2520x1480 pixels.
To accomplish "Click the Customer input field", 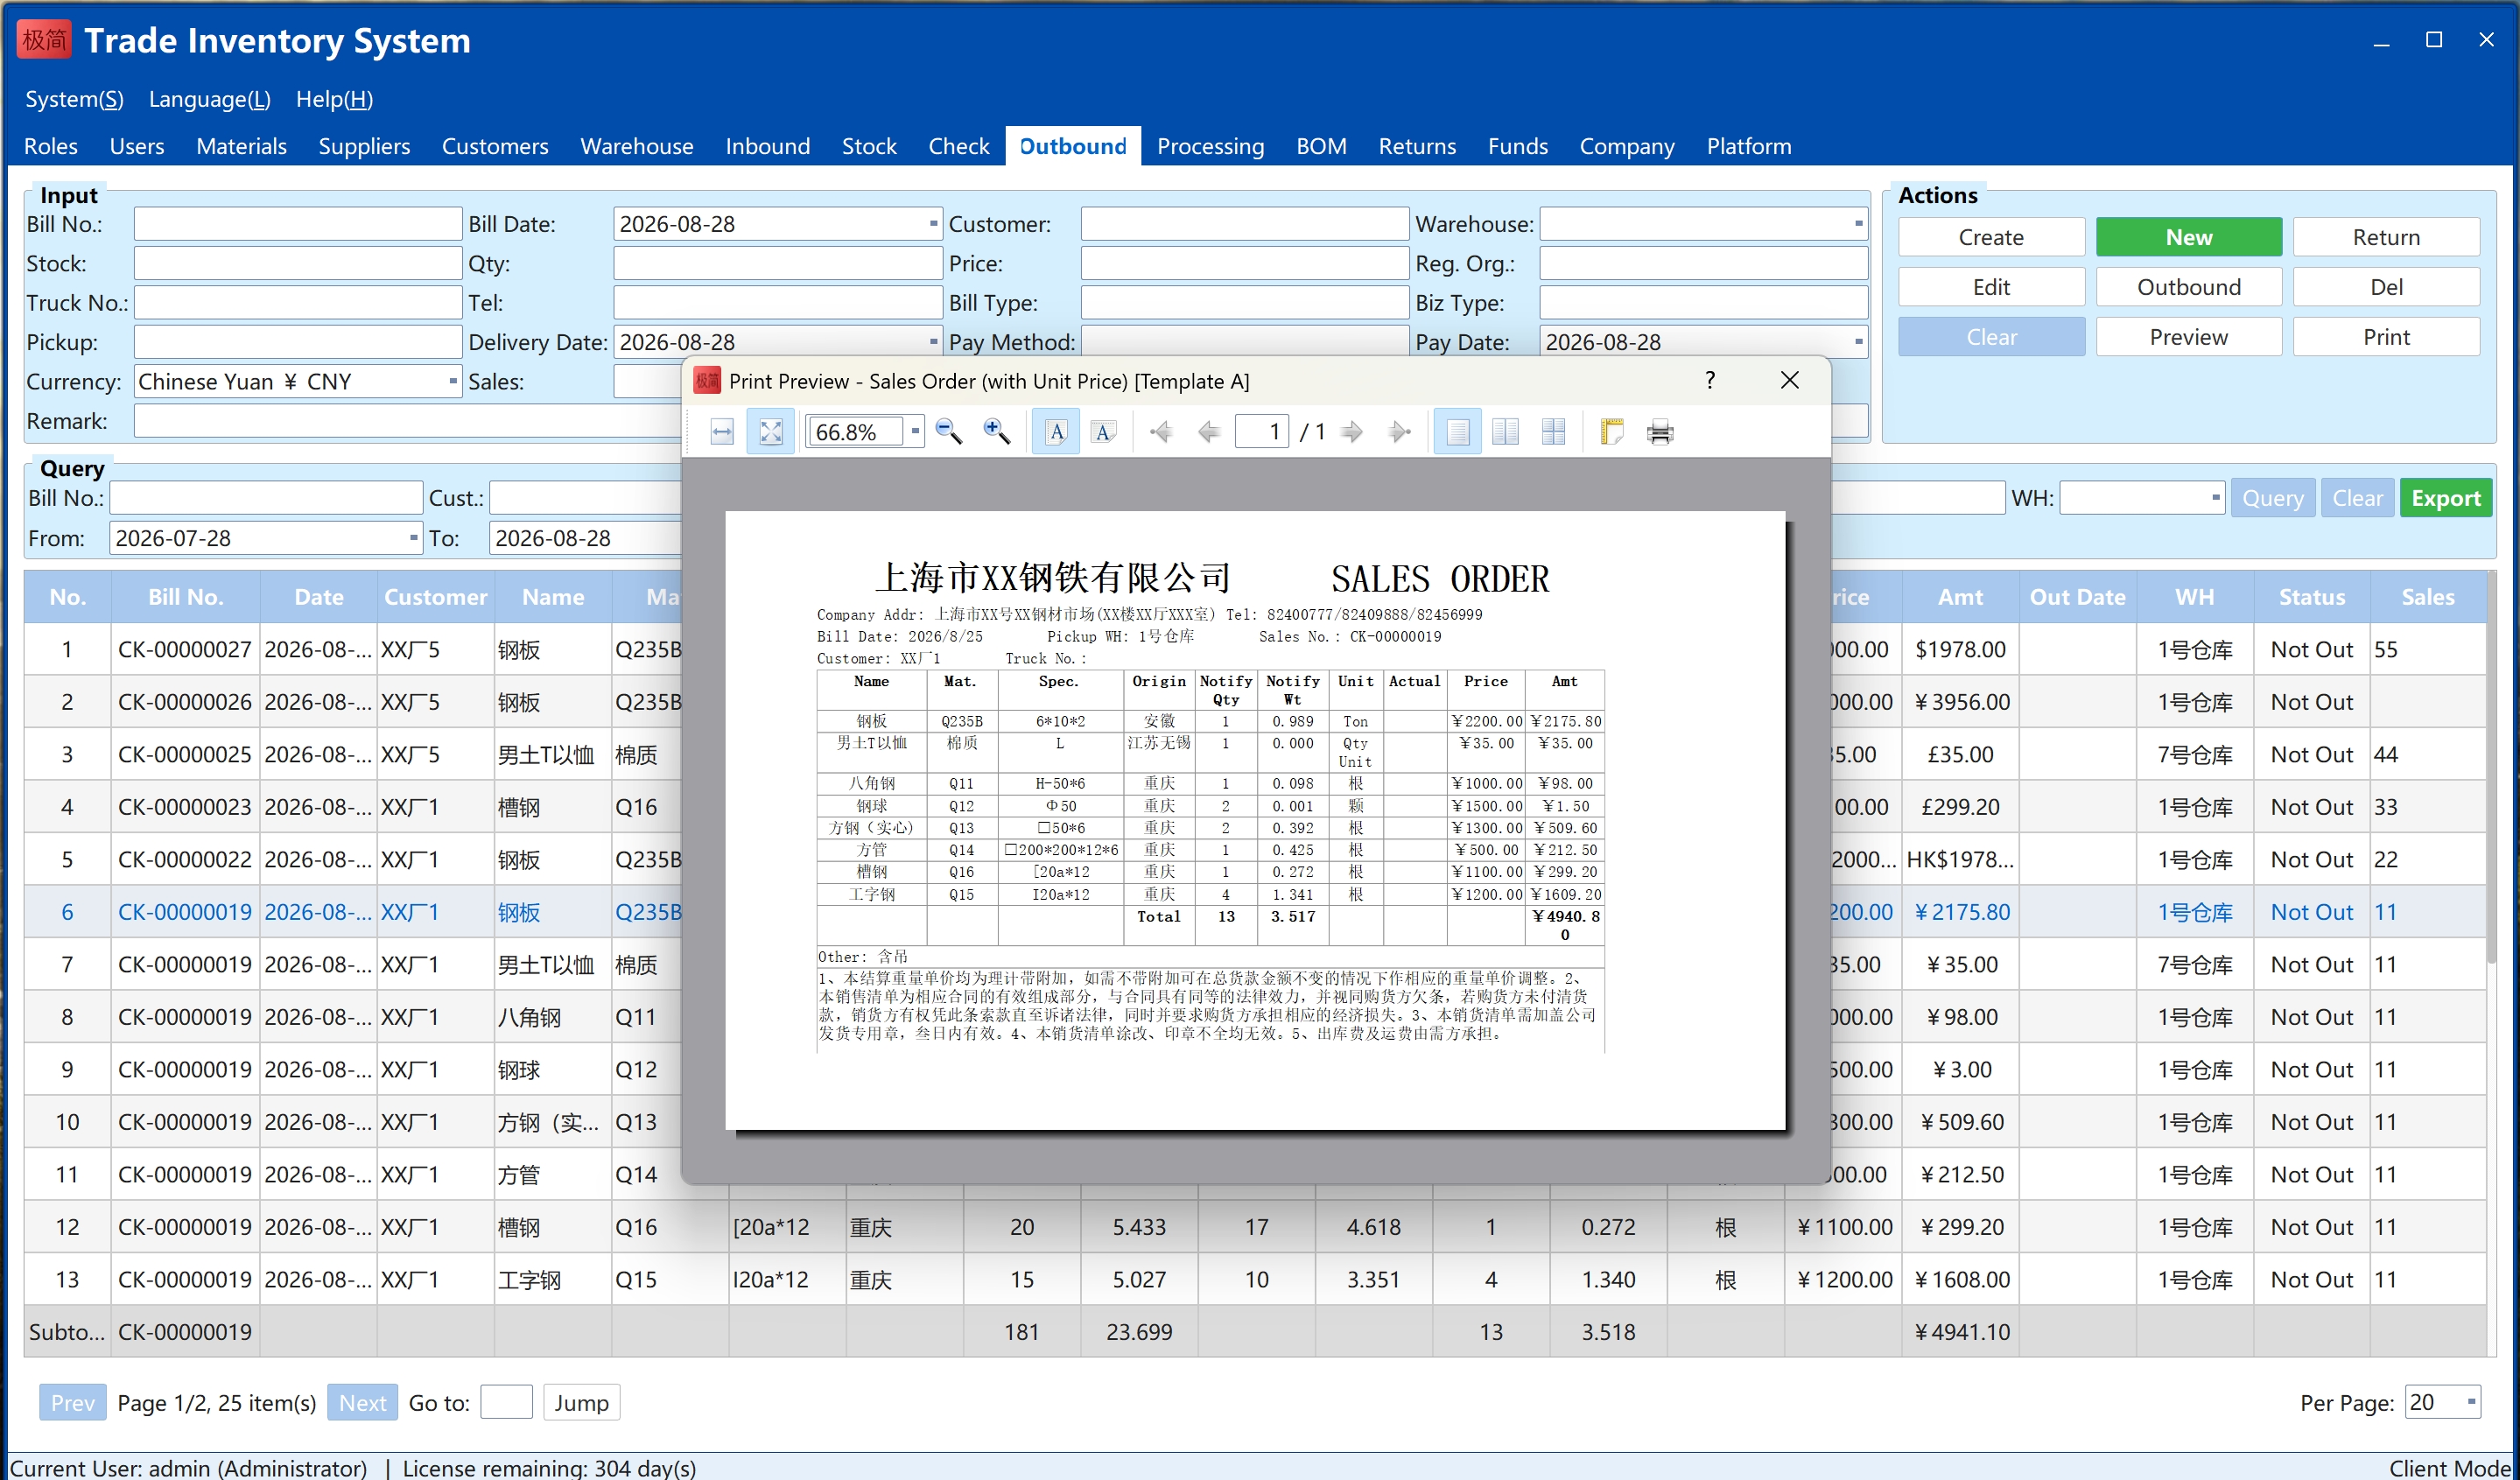I will coord(1244,224).
